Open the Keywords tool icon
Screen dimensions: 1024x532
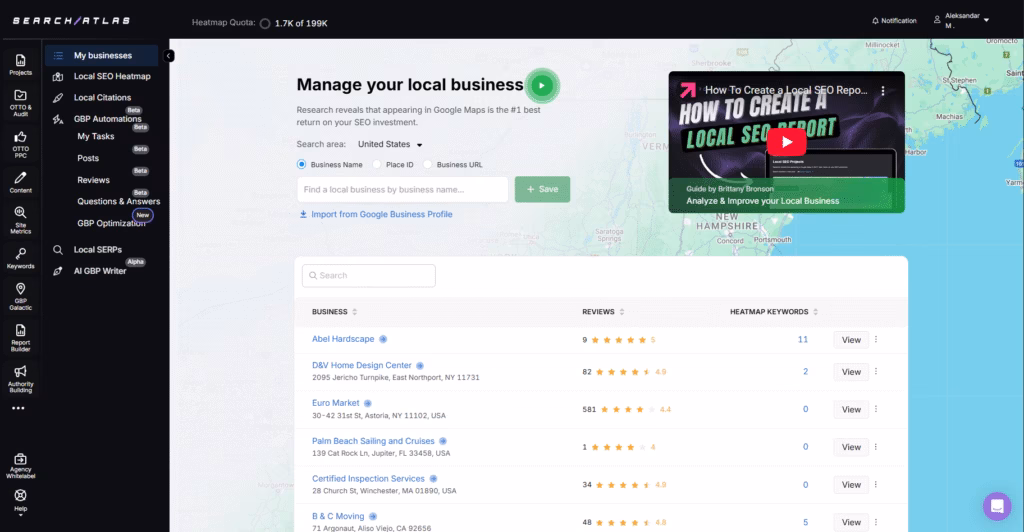coord(20,257)
